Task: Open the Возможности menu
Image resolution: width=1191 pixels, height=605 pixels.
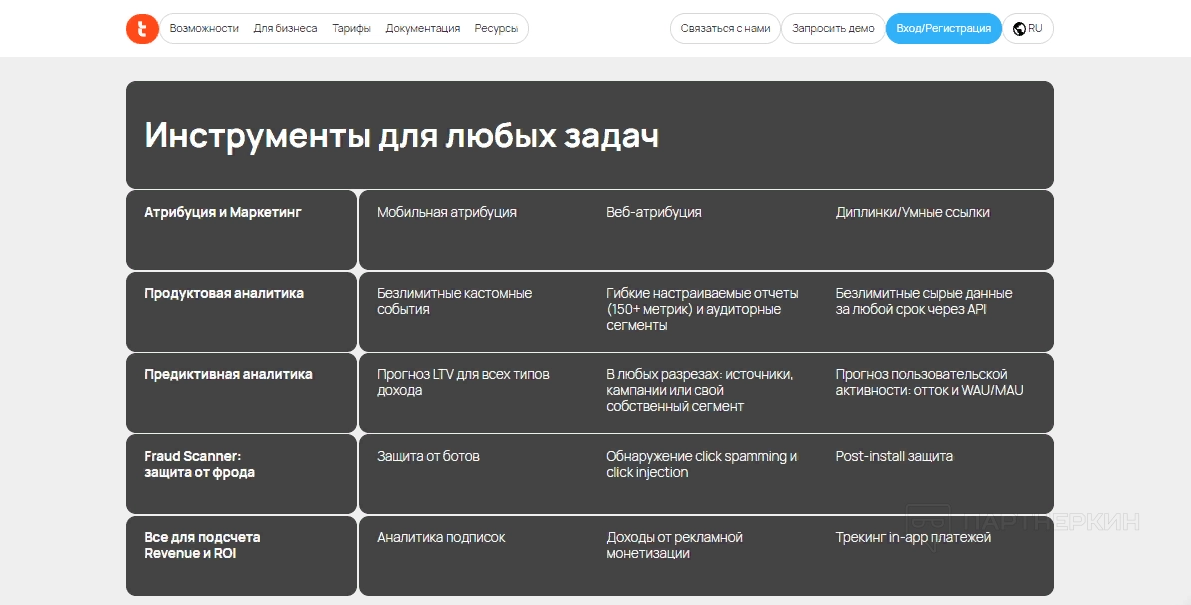Action: tap(204, 29)
